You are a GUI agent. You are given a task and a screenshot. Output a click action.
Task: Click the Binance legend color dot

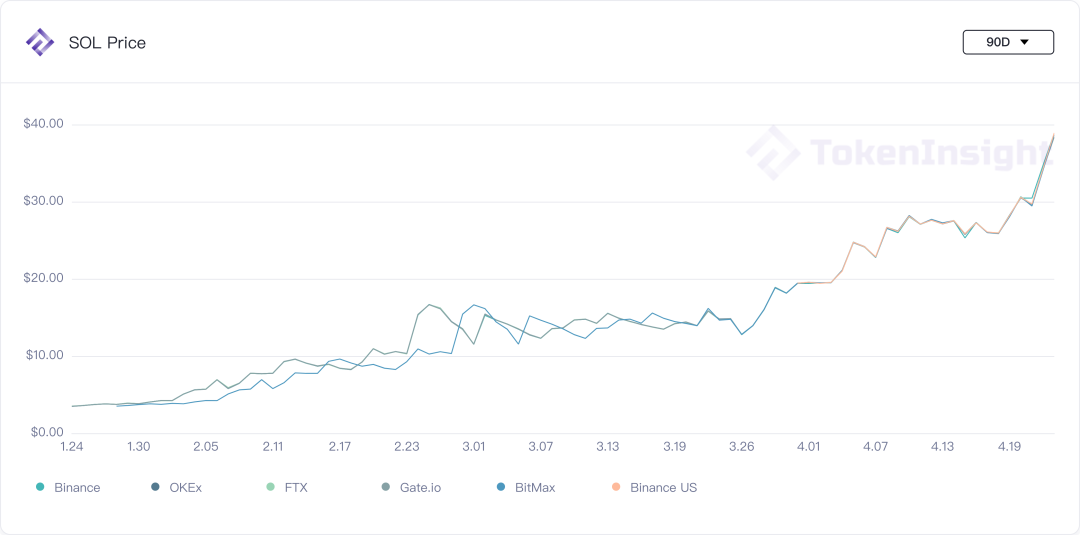[x=40, y=488]
